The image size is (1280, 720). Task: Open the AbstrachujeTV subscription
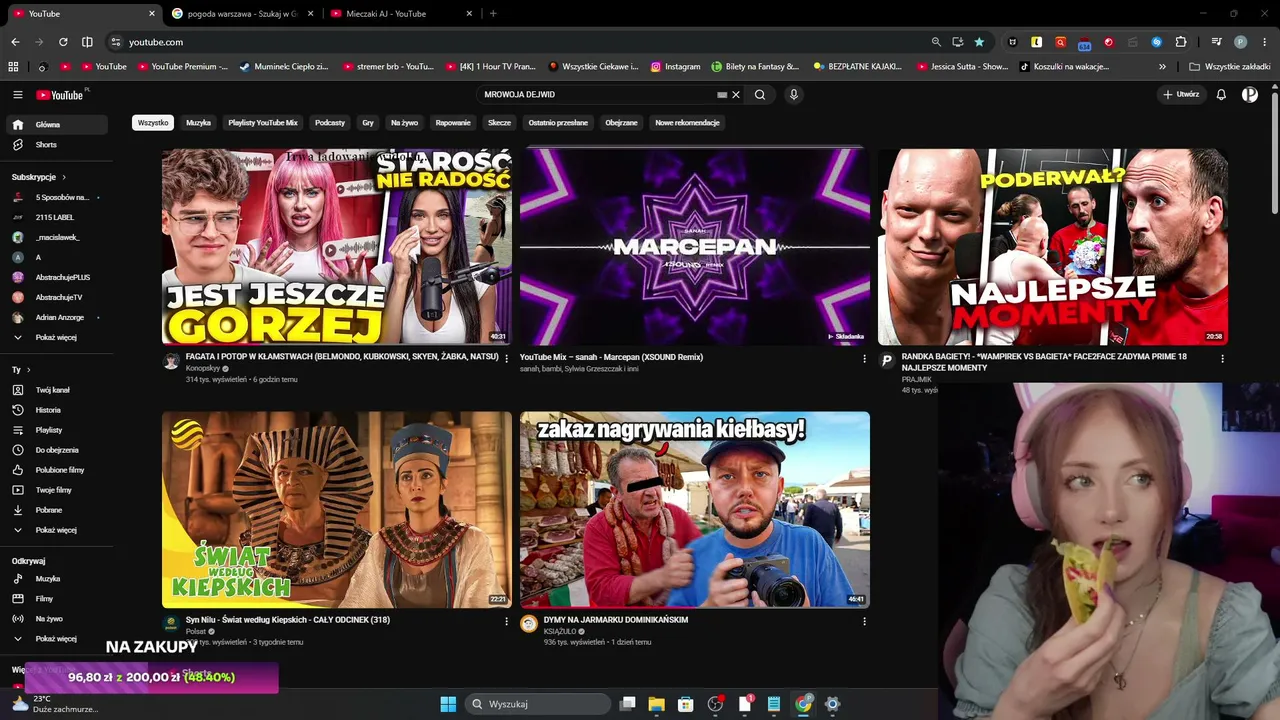pos(59,298)
